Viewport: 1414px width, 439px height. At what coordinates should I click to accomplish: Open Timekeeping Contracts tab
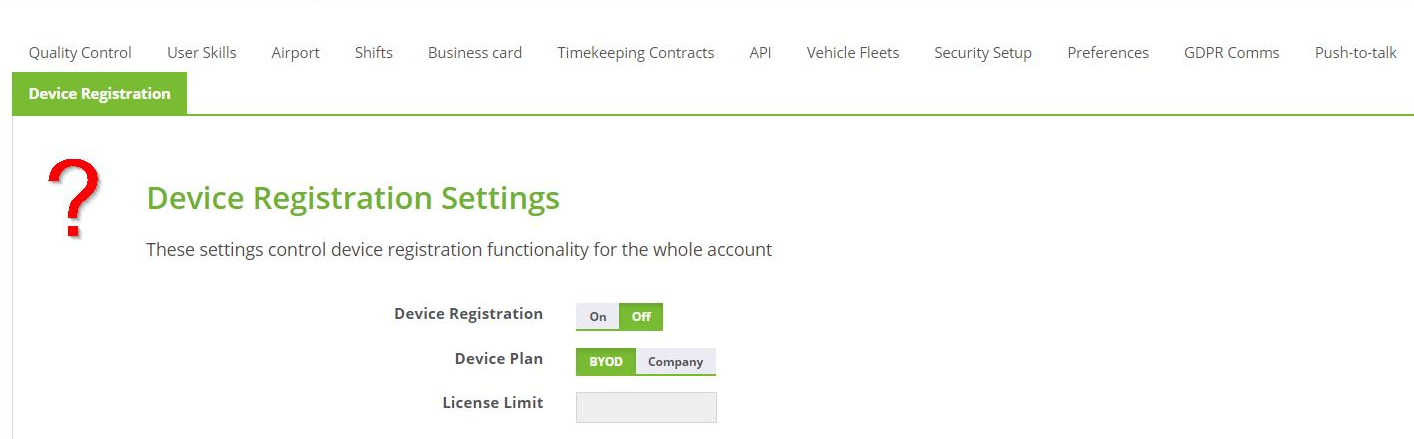[x=636, y=53]
